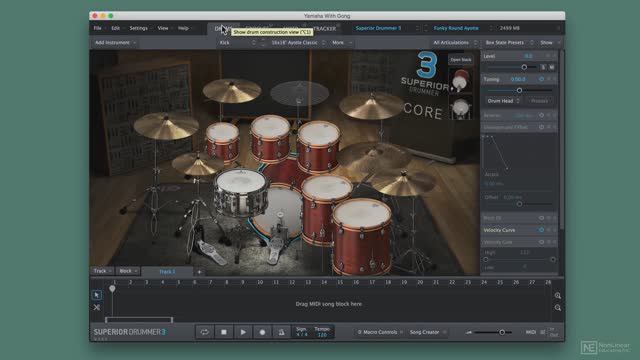Select the upper kick drum stack thumbnail

[x=461, y=80]
